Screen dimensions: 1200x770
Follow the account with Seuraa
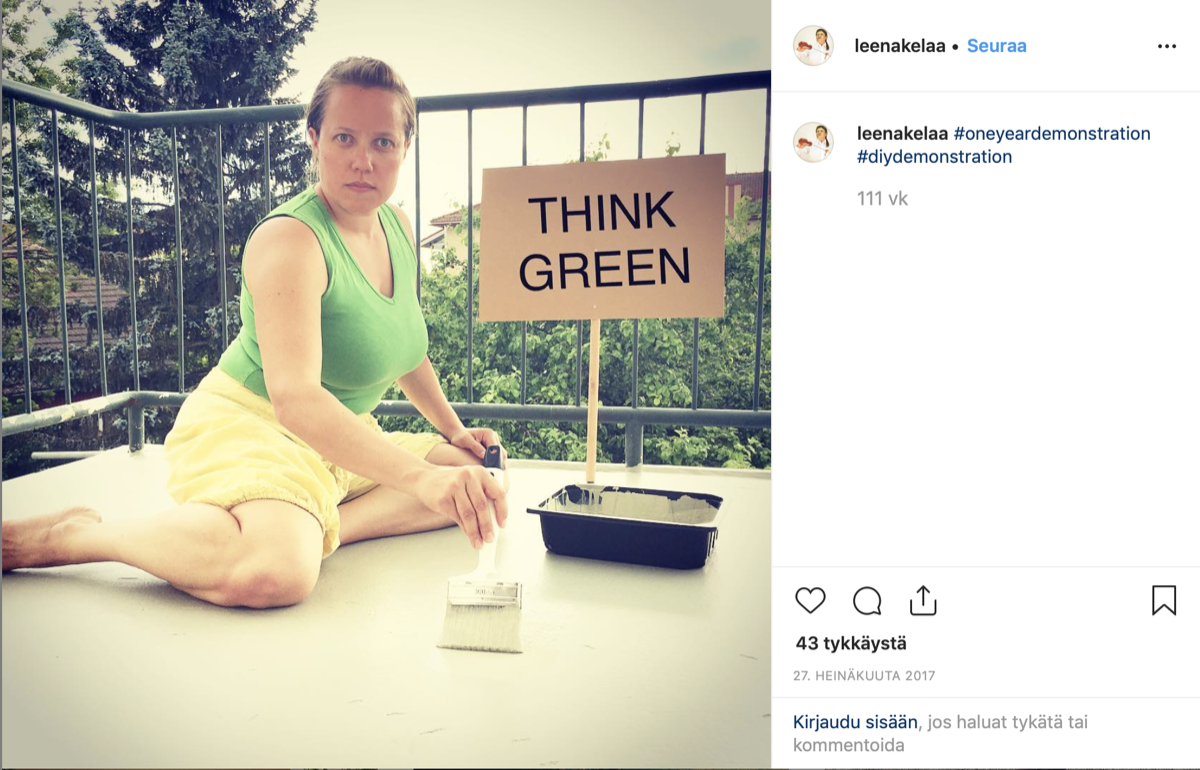pos(996,46)
